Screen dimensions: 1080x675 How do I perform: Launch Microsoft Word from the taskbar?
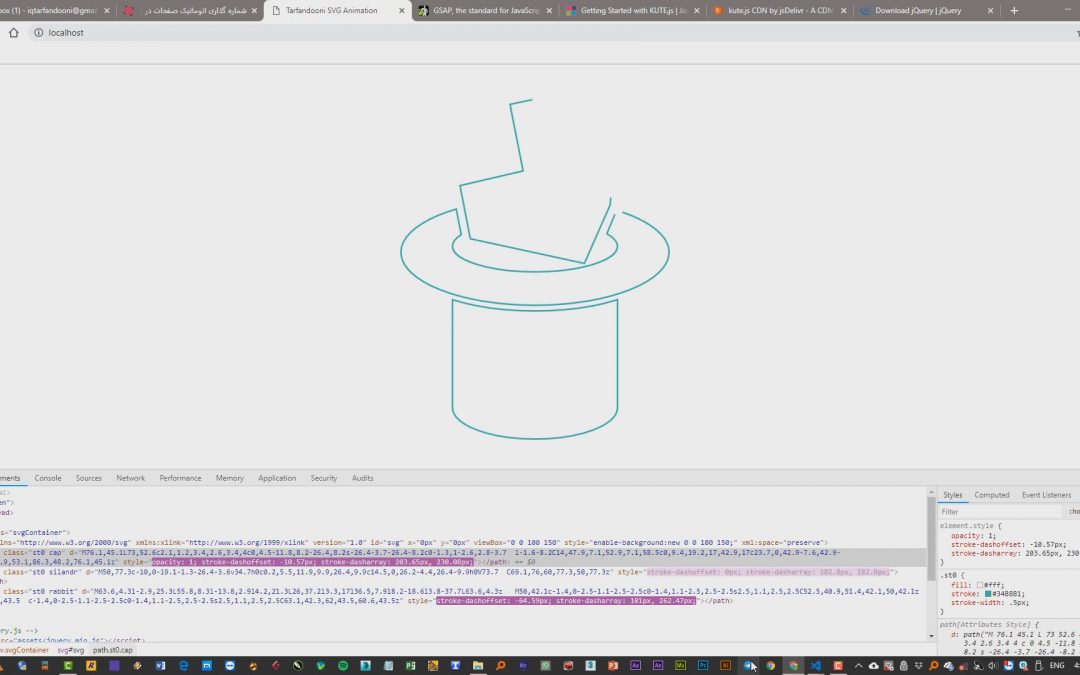[x=160, y=665]
